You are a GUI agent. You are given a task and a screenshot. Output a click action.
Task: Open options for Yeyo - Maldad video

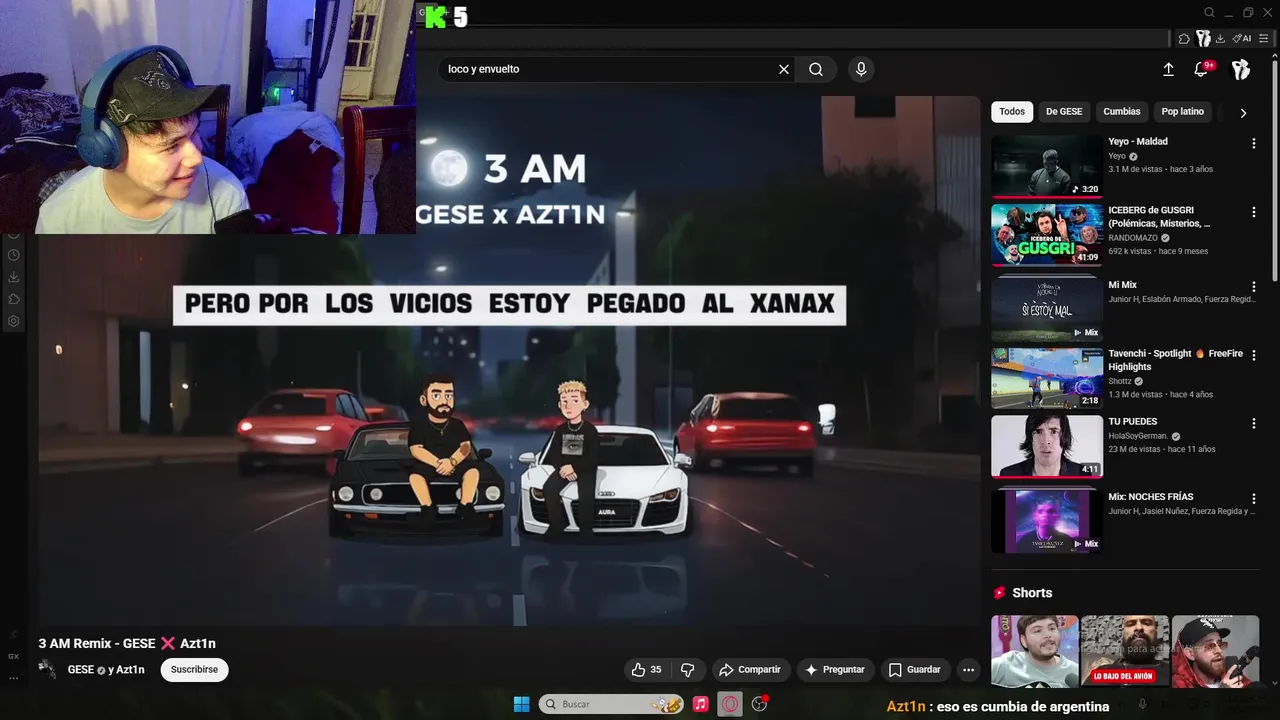pos(1253,143)
